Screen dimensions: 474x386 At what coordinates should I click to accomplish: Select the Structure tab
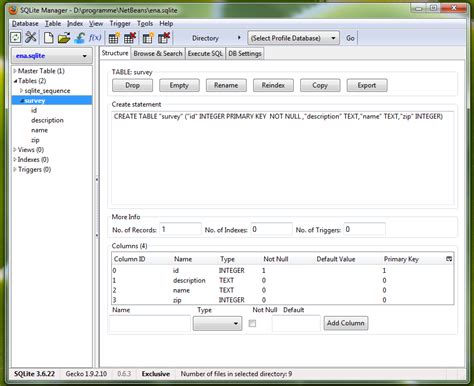(x=115, y=53)
